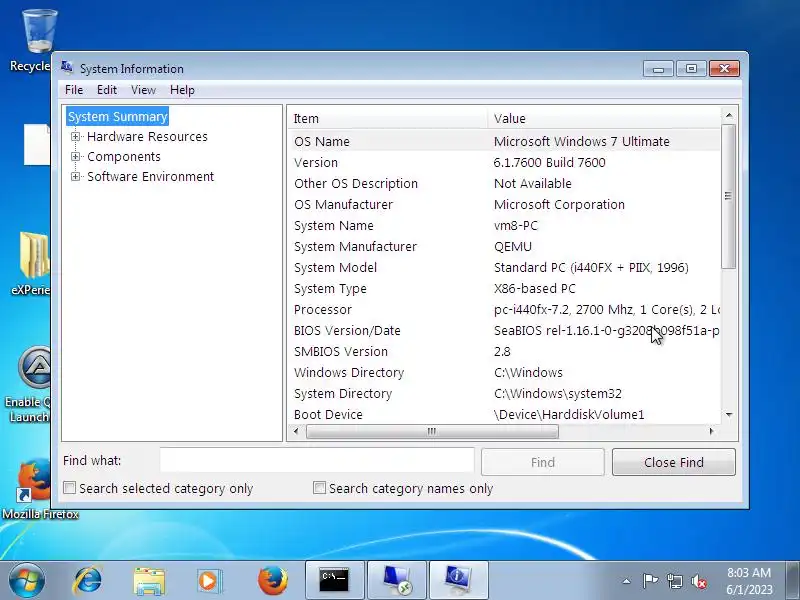Select the Other OS Description row
The height and width of the screenshot is (600, 800).
pyautogui.click(x=504, y=183)
